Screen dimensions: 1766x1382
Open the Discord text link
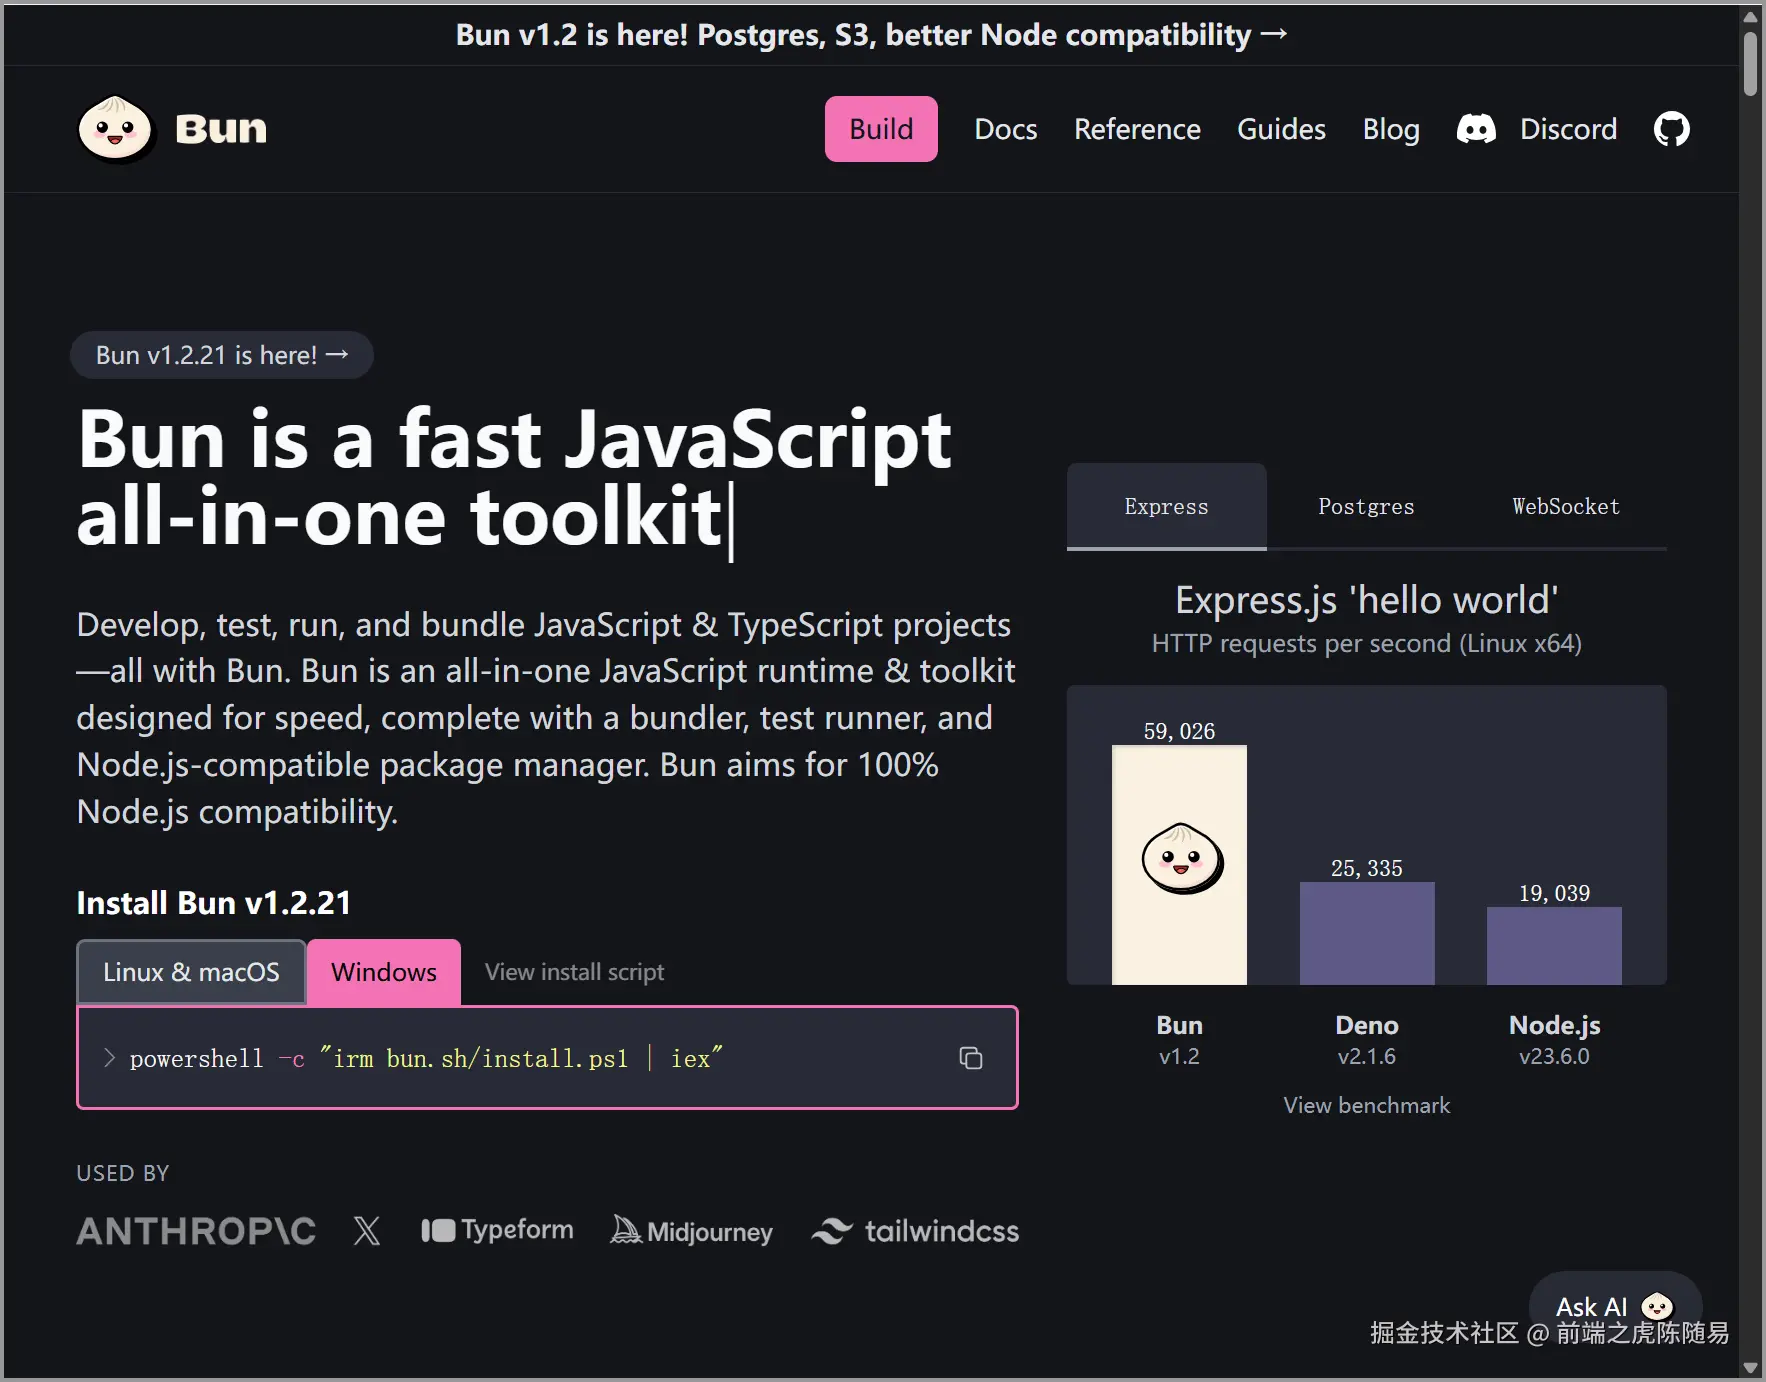click(1568, 129)
